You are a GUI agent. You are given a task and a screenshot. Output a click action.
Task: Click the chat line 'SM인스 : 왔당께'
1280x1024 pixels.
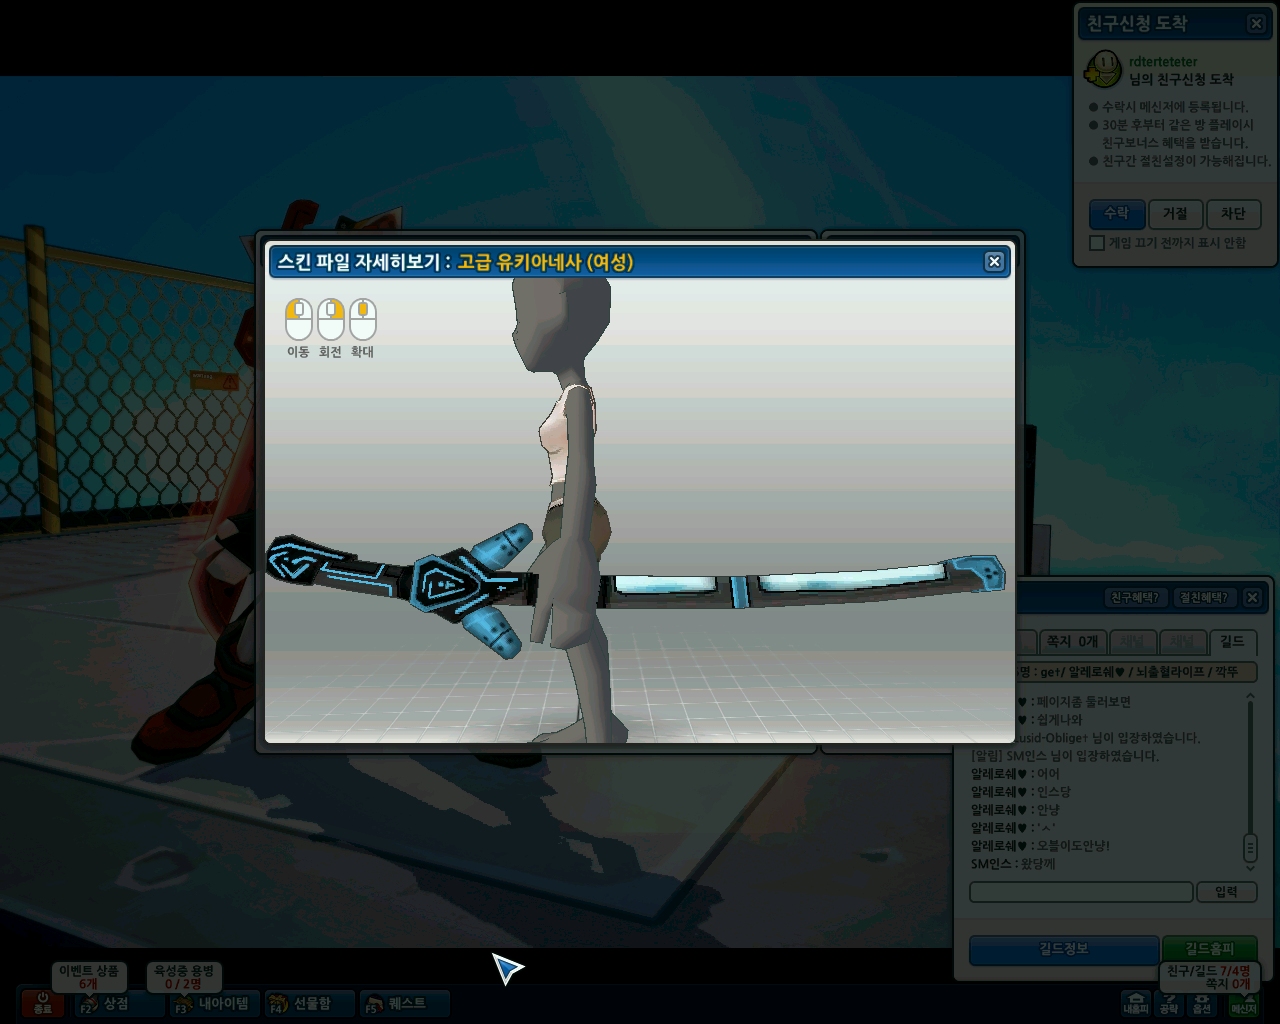click(x=1013, y=863)
